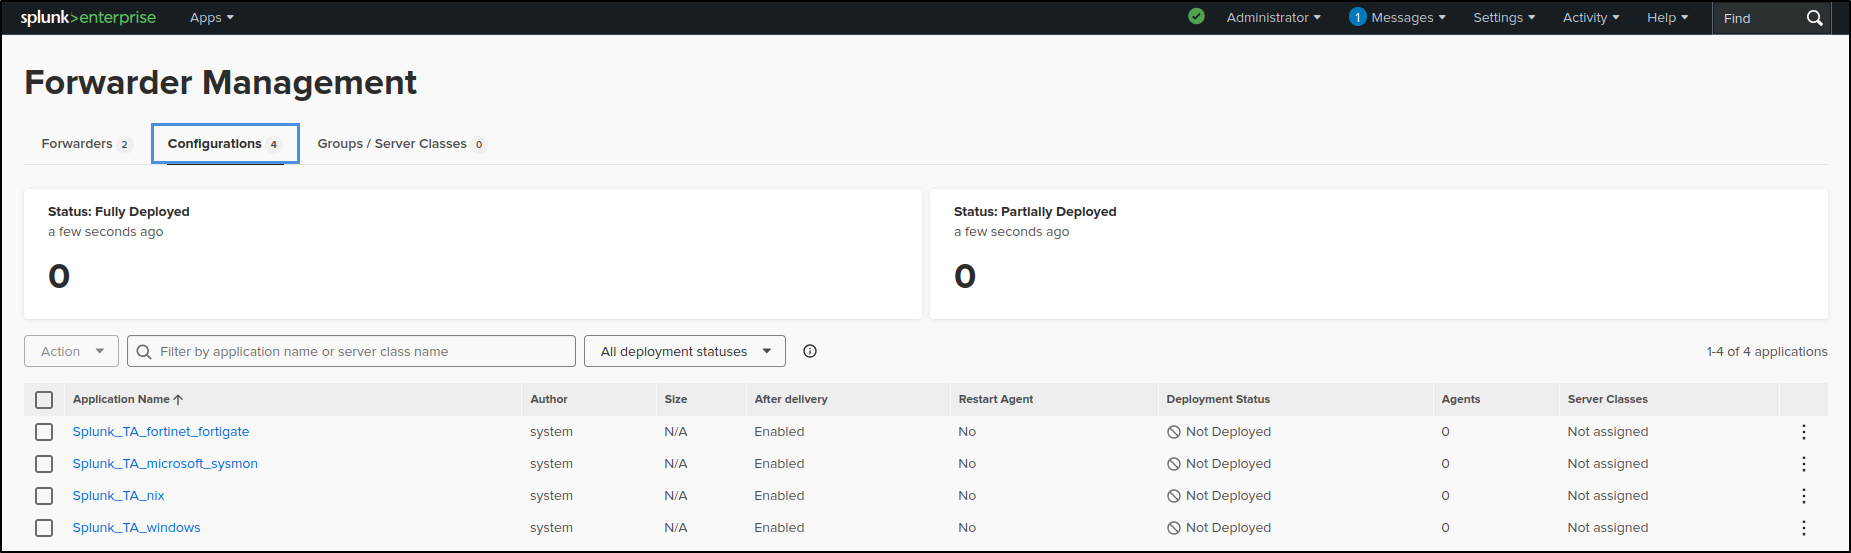Expand the Administrator menu

tap(1273, 17)
